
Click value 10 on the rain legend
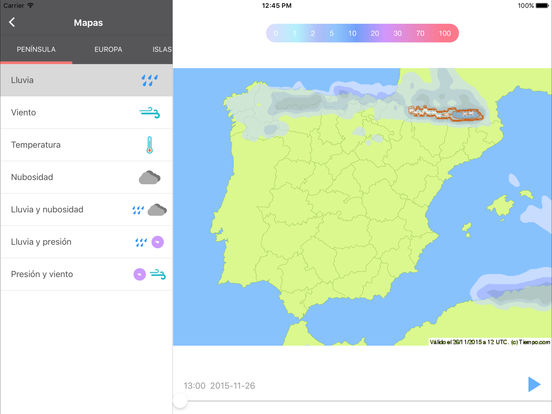coord(352,33)
